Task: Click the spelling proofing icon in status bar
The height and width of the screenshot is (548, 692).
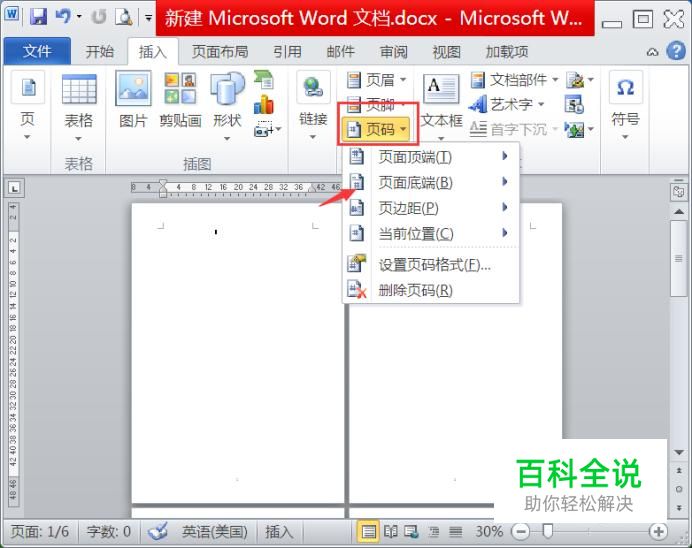Action: [x=158, y=531]
